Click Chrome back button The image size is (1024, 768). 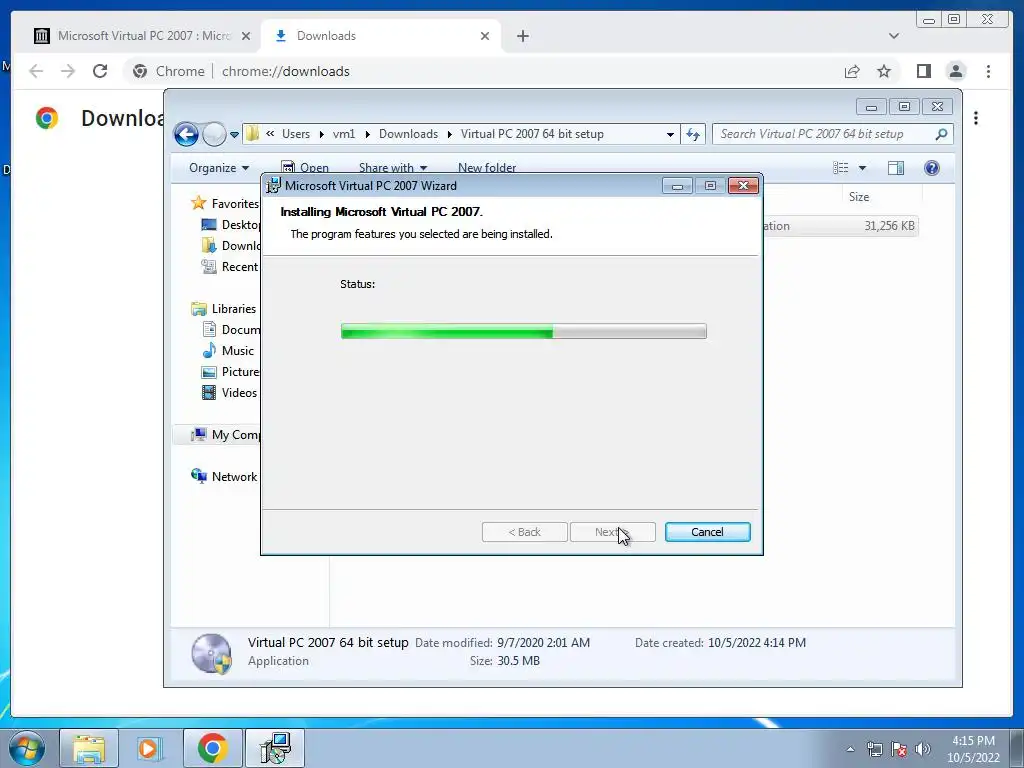pos(36,71)
